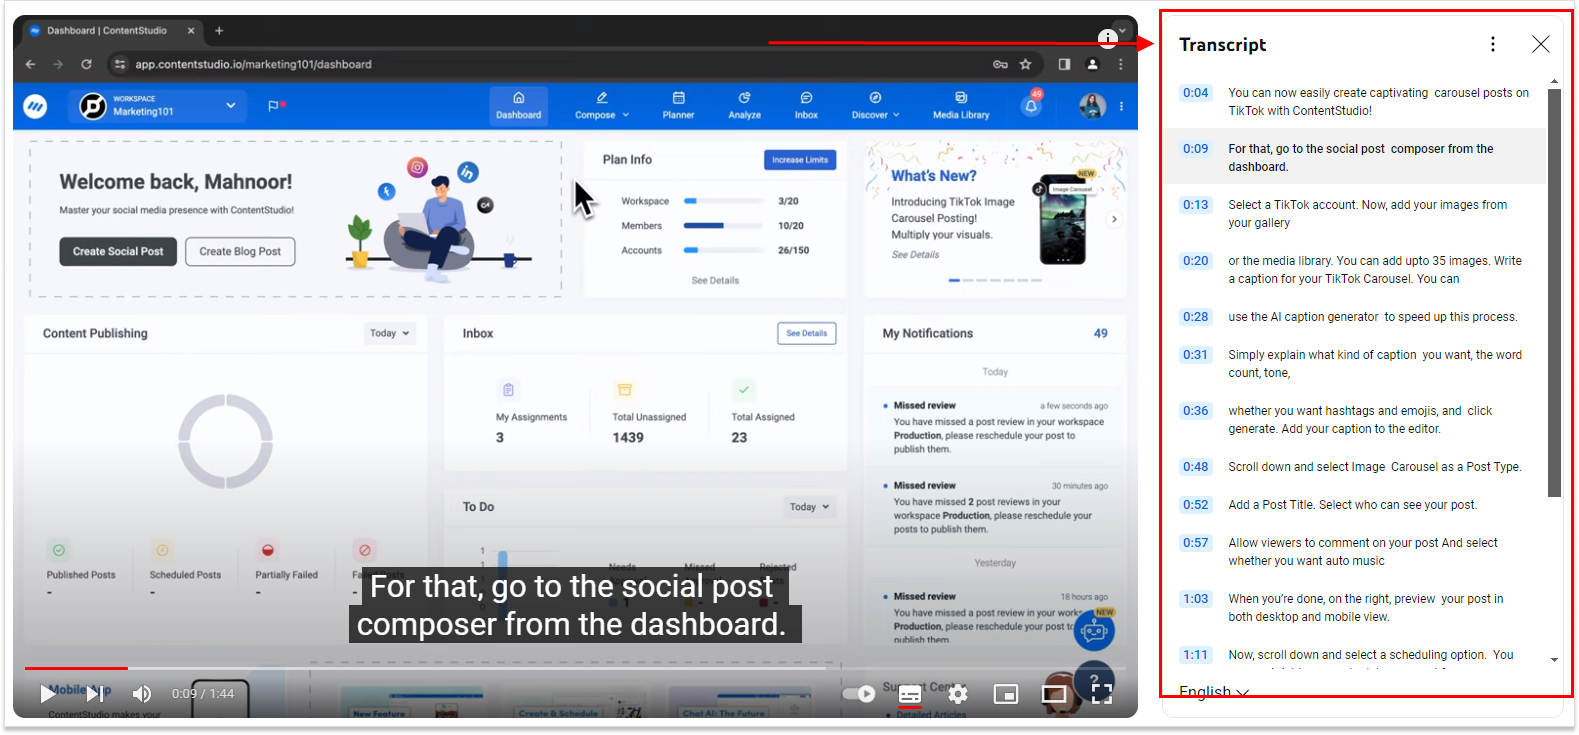Open the user profile avatar
The image size is (1579, 735).
[1092, 105]
